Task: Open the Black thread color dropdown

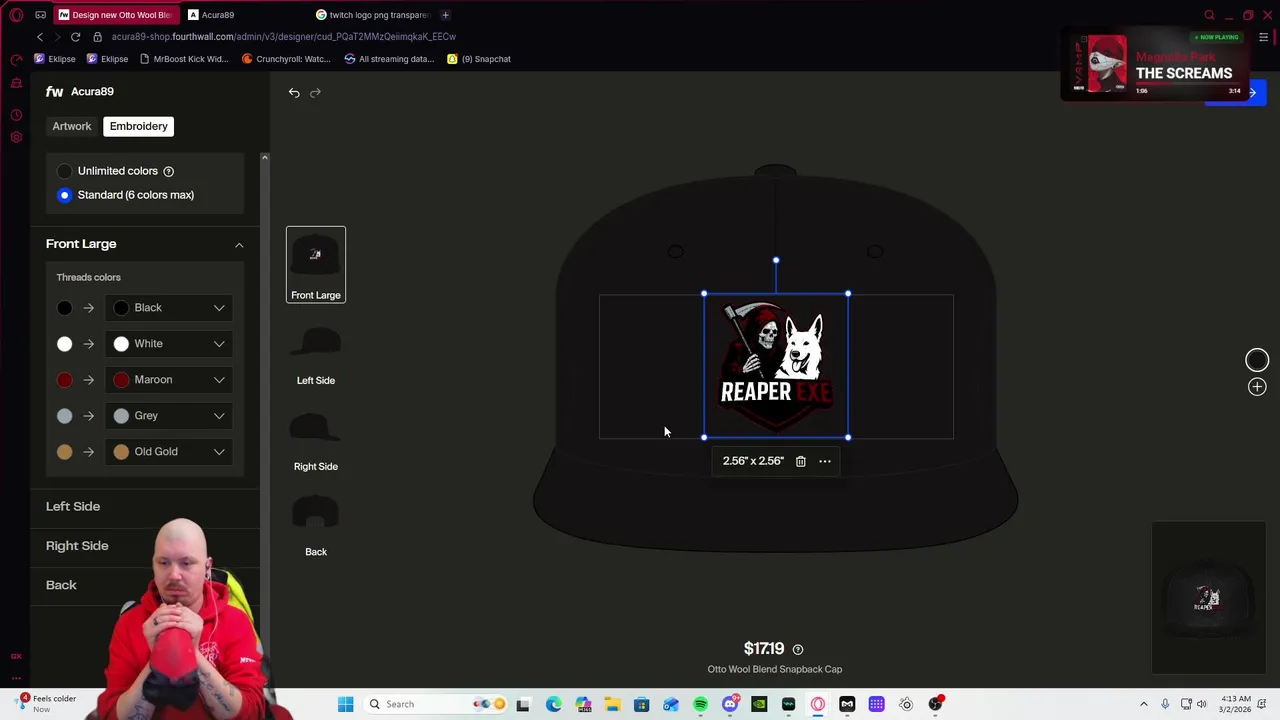Action: tap(169, 308)
